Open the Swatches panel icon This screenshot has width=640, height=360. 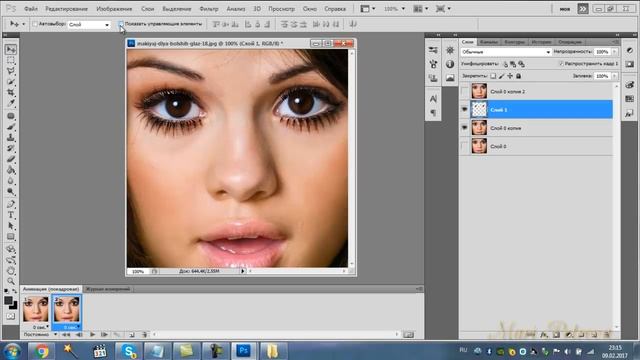(x=629, y=99)
